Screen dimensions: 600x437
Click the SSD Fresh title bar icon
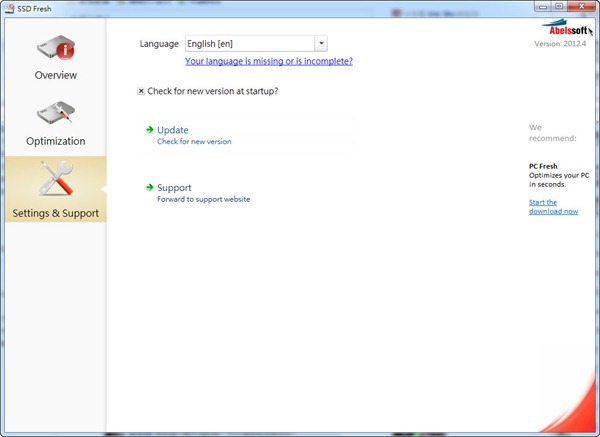click(9, 8)
